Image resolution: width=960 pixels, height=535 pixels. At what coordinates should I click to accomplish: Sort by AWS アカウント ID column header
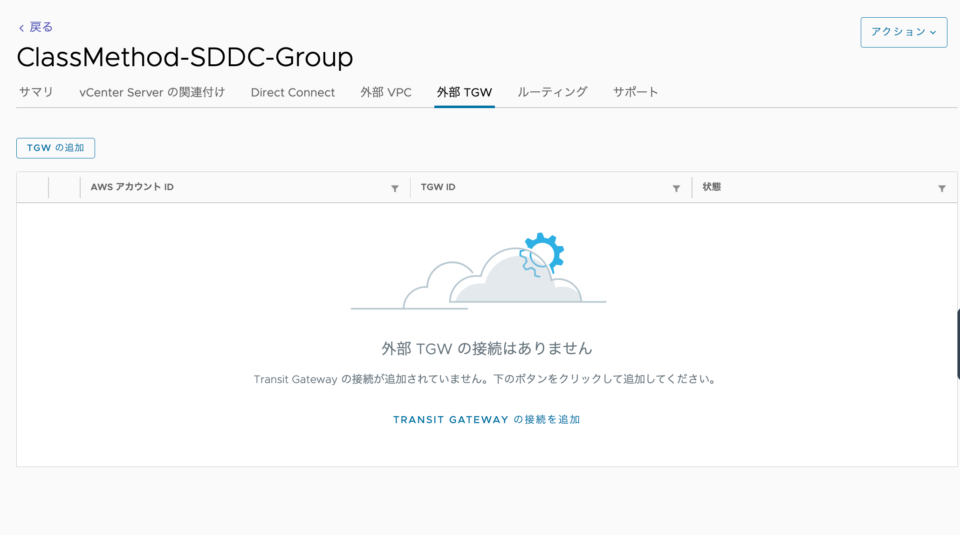click(x=132, y=187)
